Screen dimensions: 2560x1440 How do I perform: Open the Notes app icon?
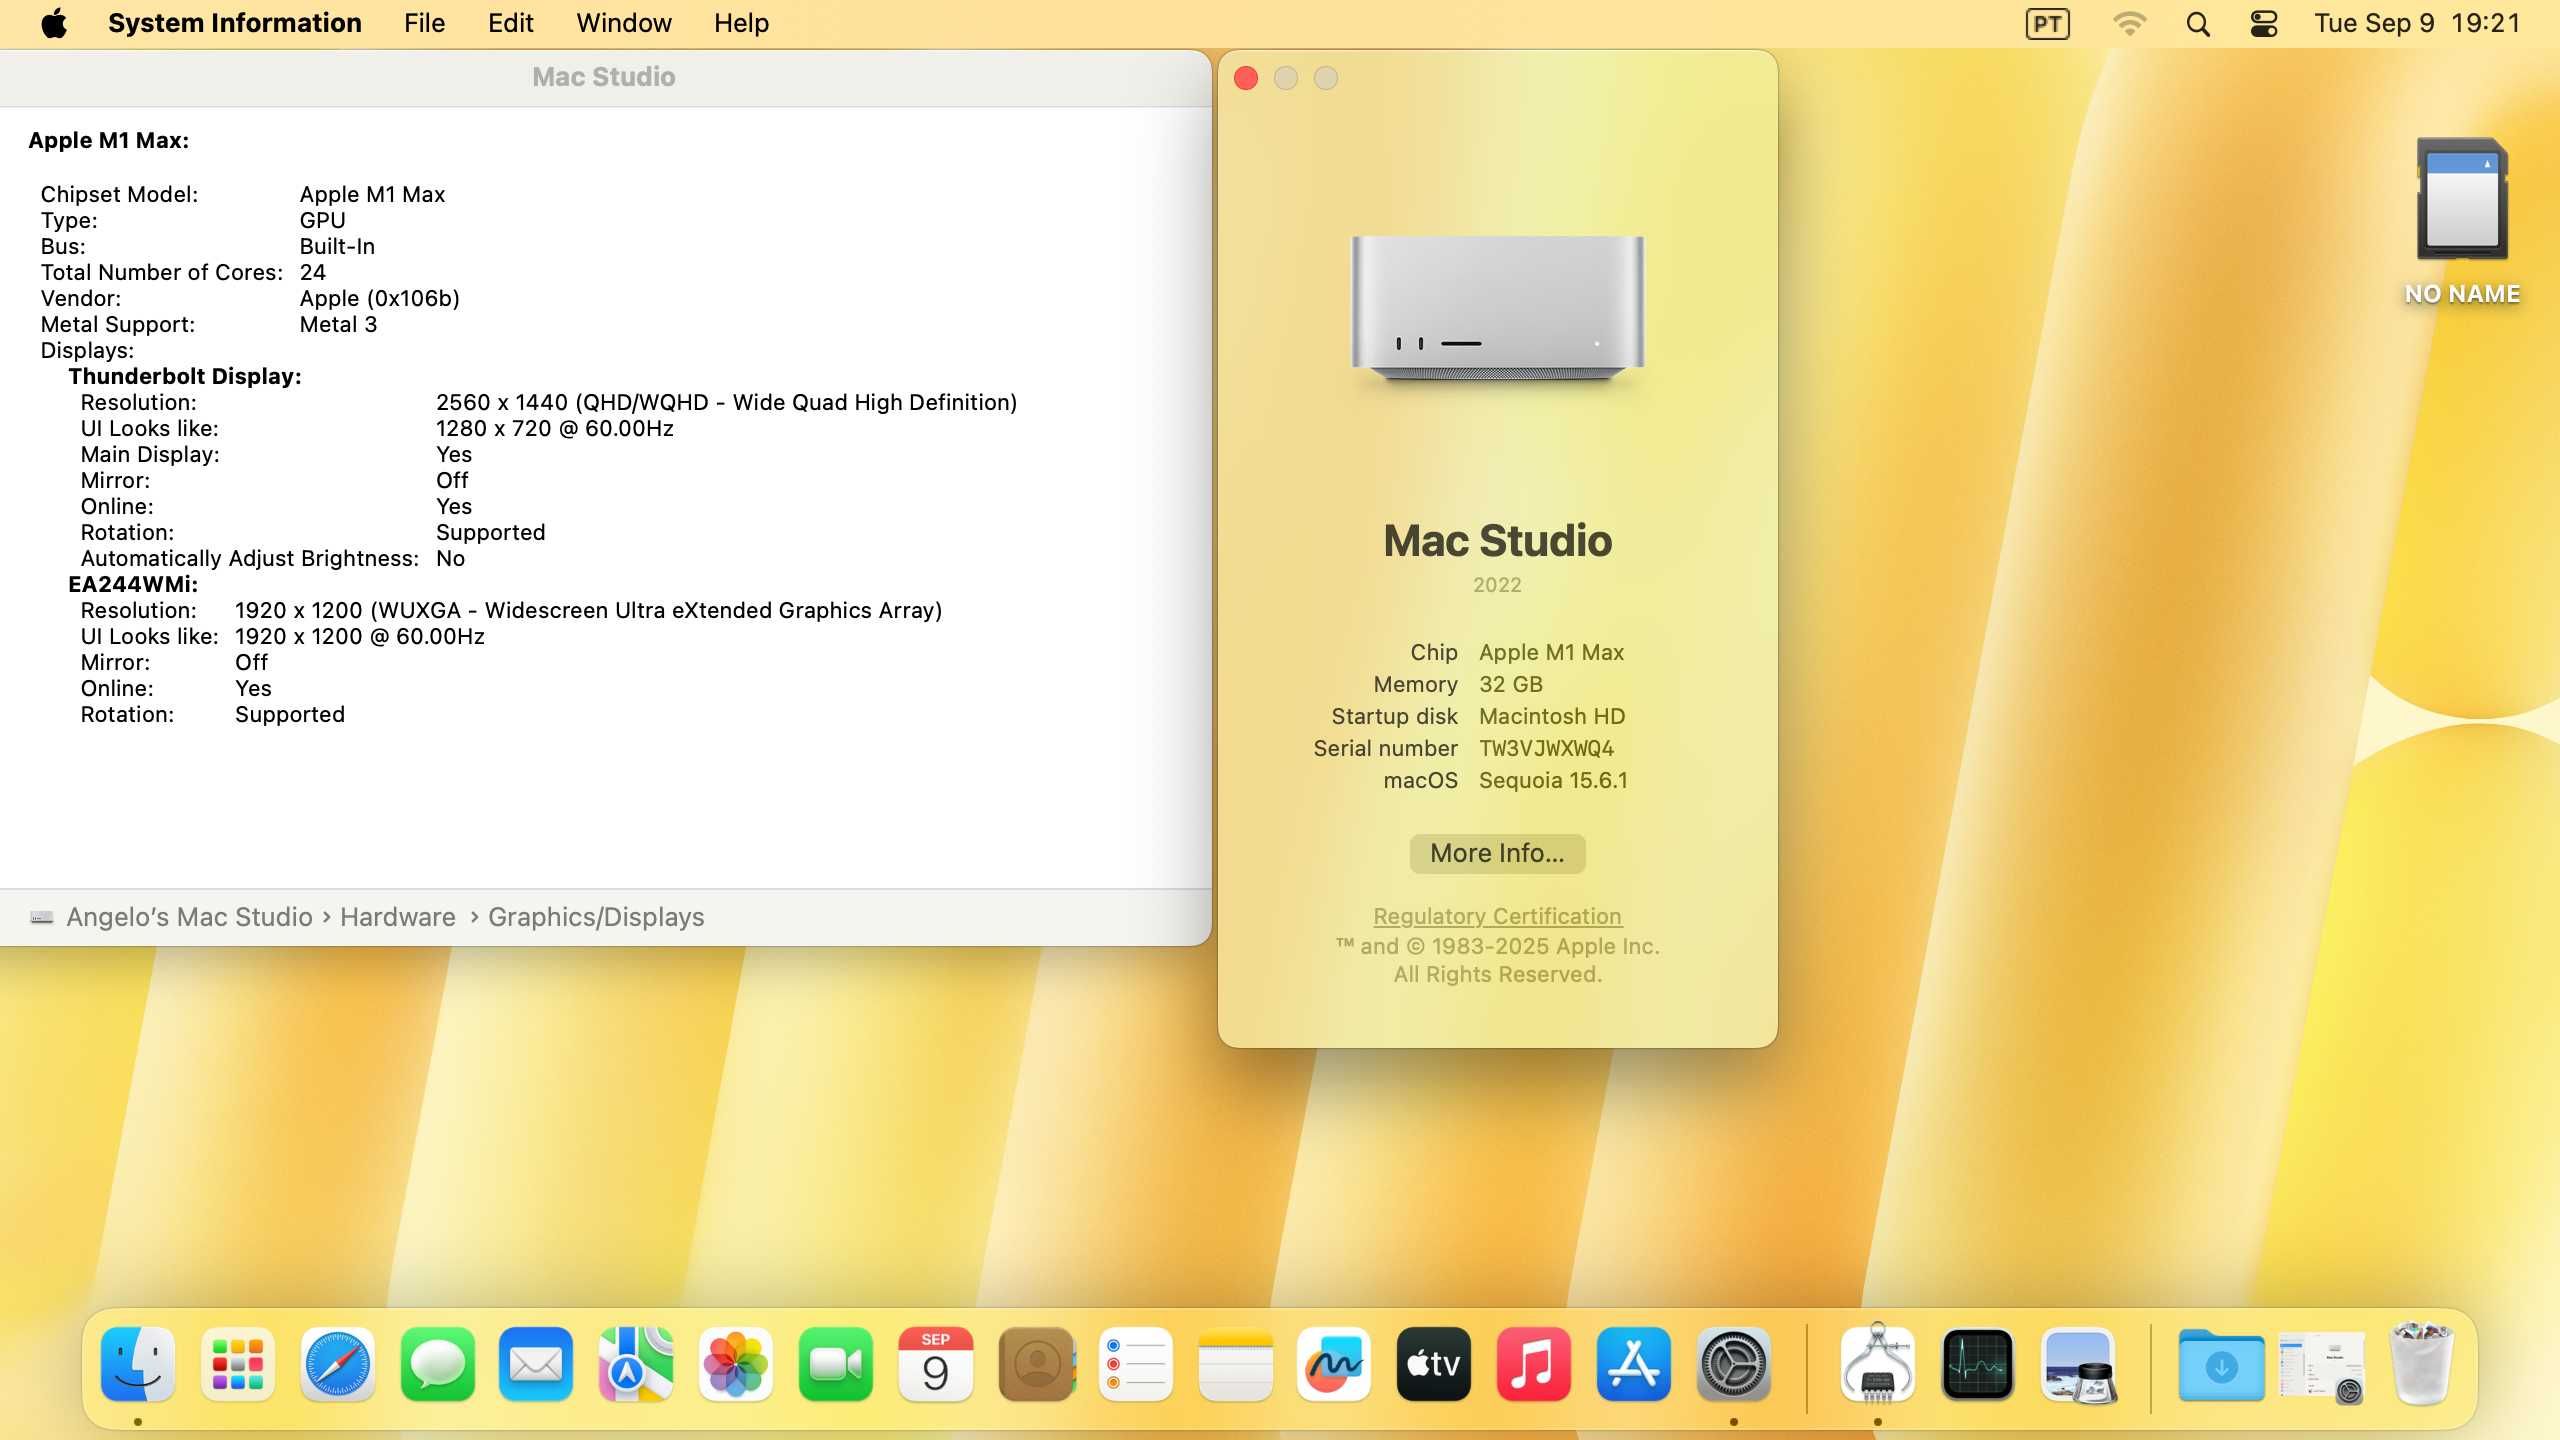(1234, 1365)
